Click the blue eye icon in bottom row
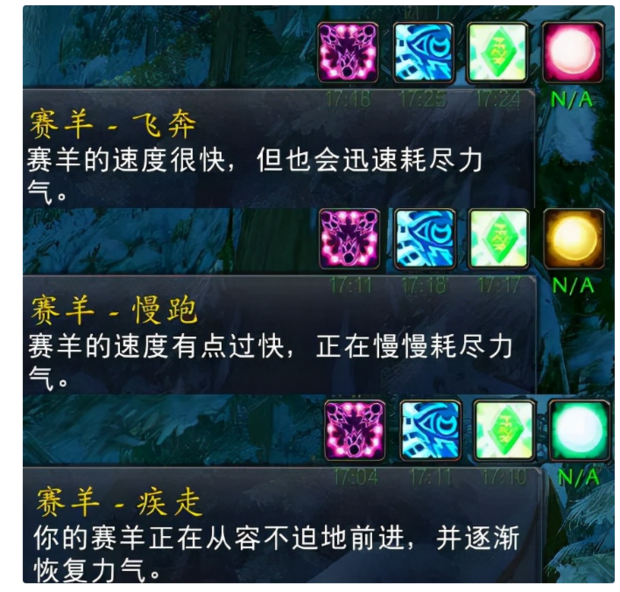The width and height of the screenshot is (620, 592). [430, 431]
